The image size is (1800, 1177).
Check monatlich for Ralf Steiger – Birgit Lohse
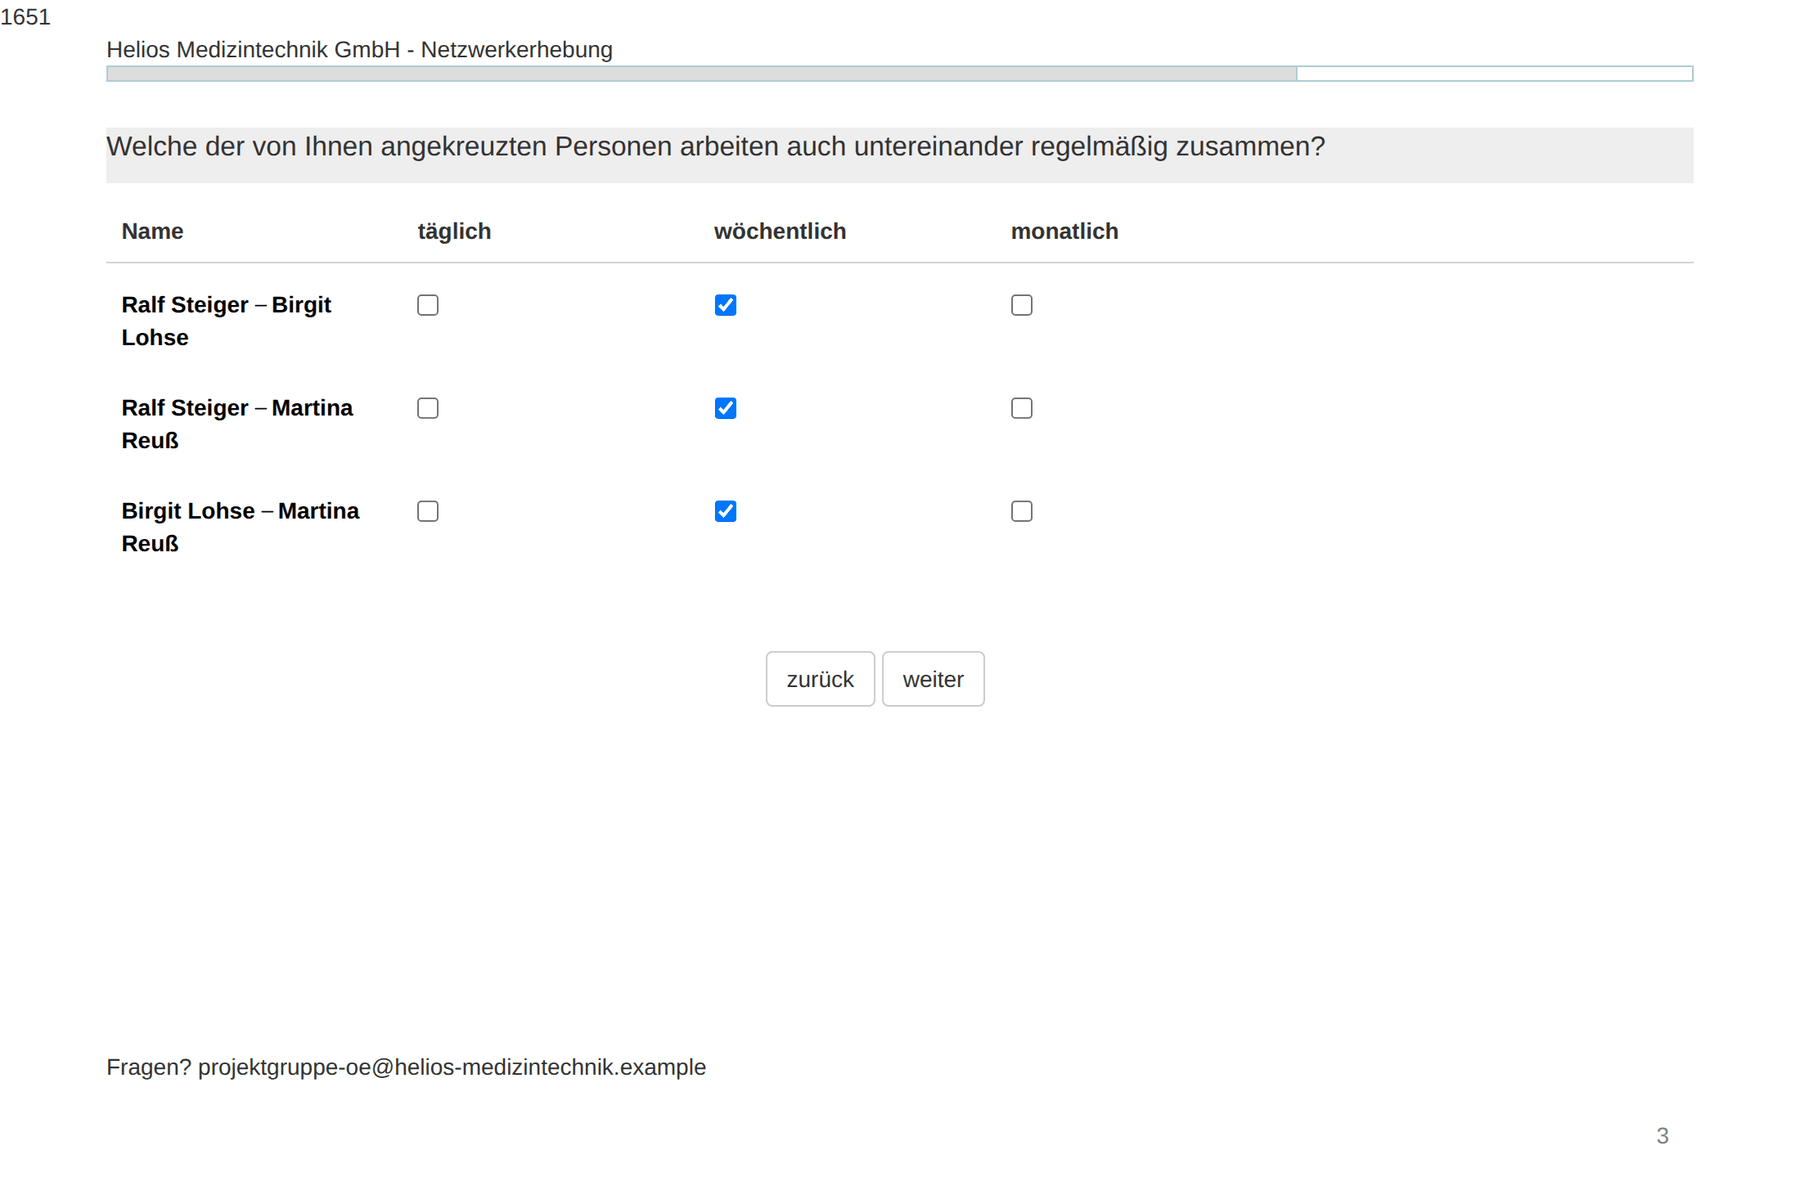pos(1022,305)
